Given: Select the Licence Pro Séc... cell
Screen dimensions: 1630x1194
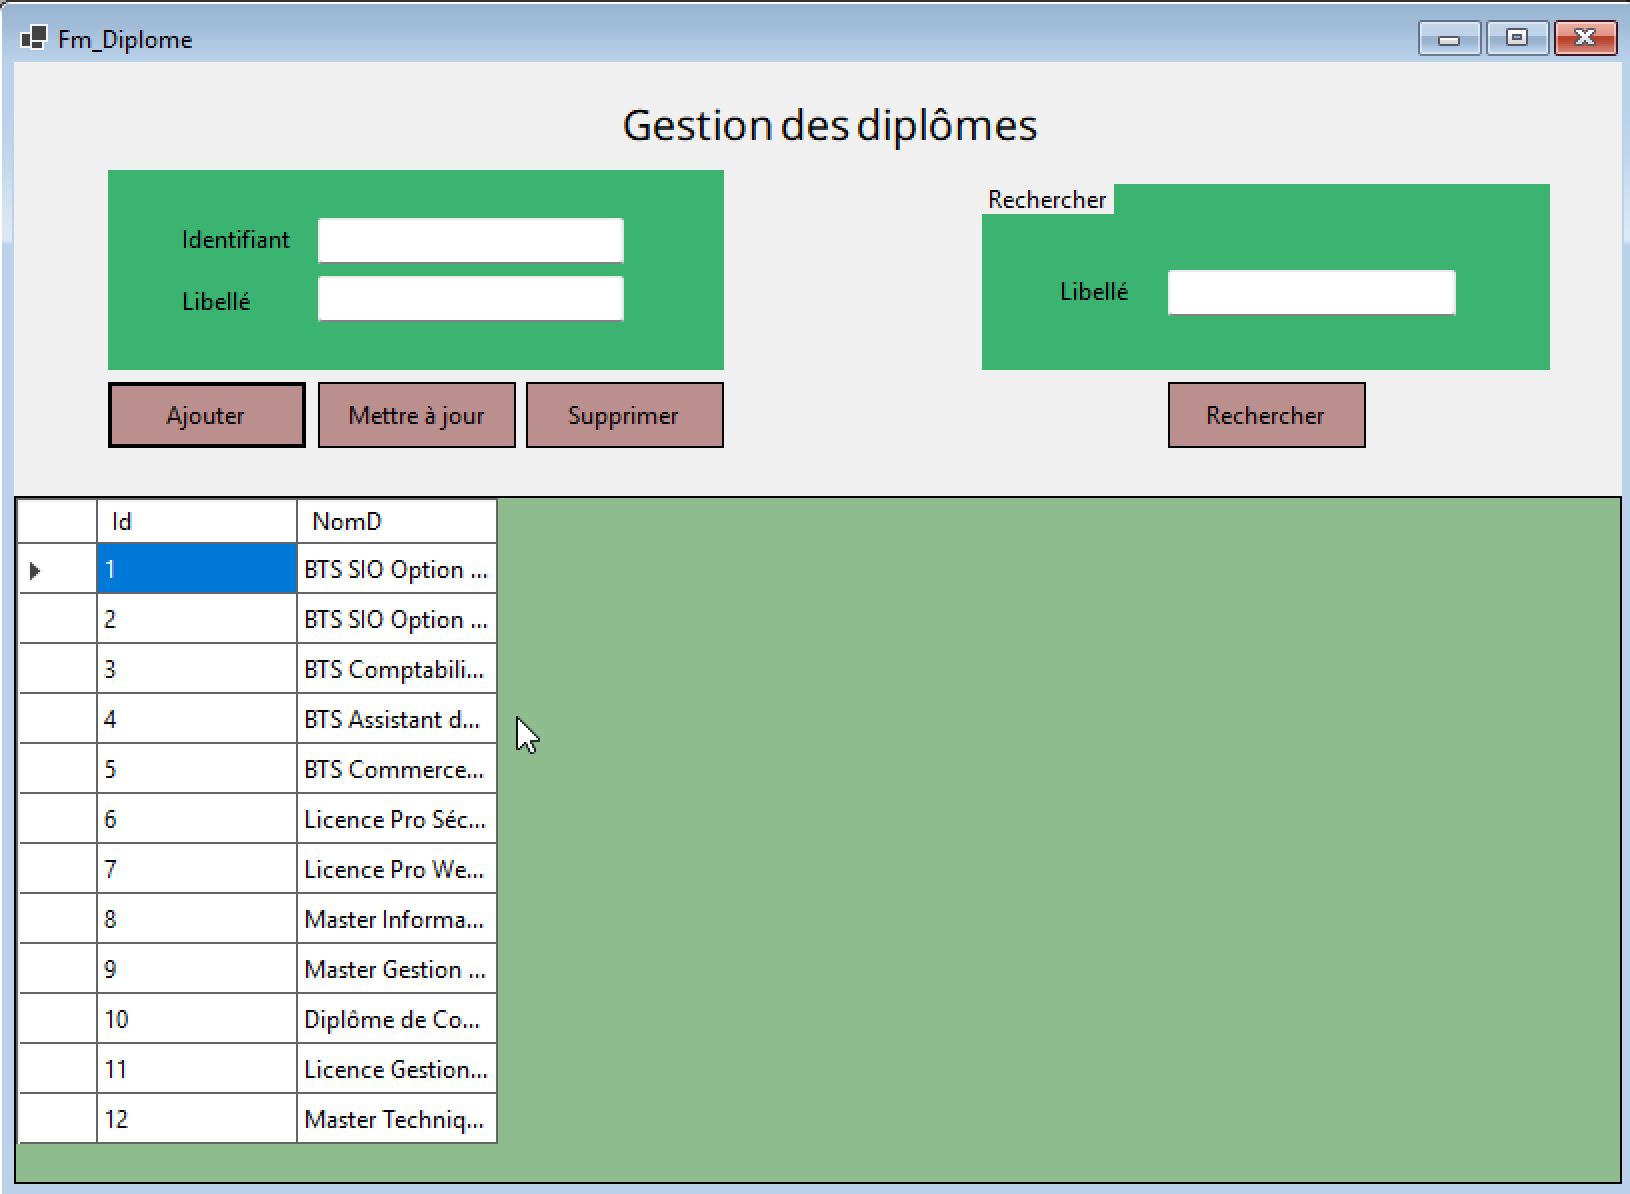Looking at the screenshot, I should pyautogui.click(x=396, y=820).
